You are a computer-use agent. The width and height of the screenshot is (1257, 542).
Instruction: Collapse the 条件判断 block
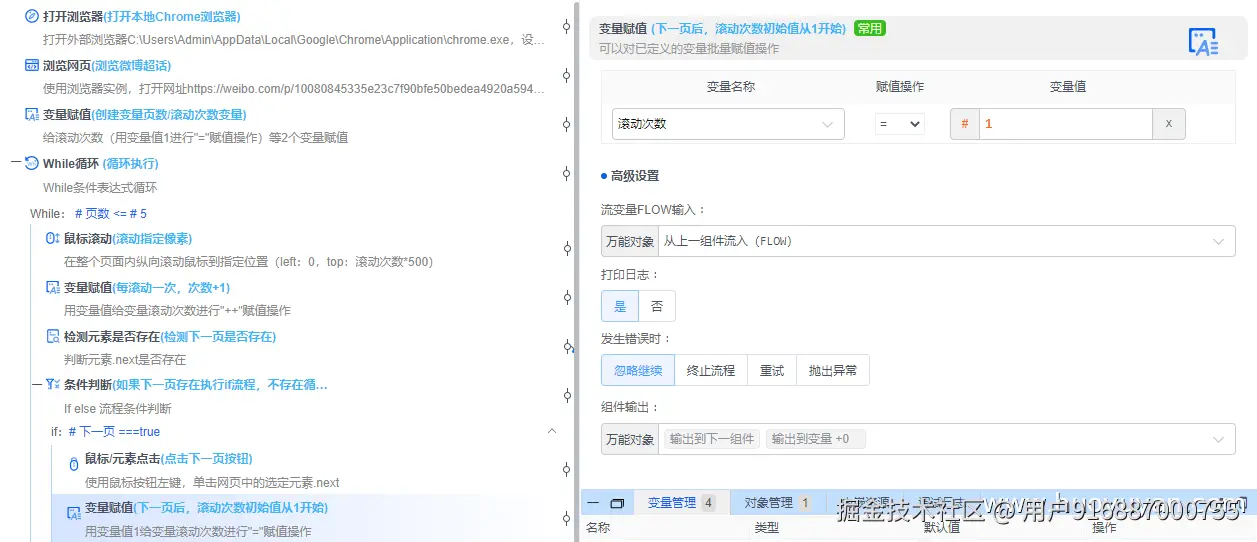pyautogui.click(x=37, y=385)
